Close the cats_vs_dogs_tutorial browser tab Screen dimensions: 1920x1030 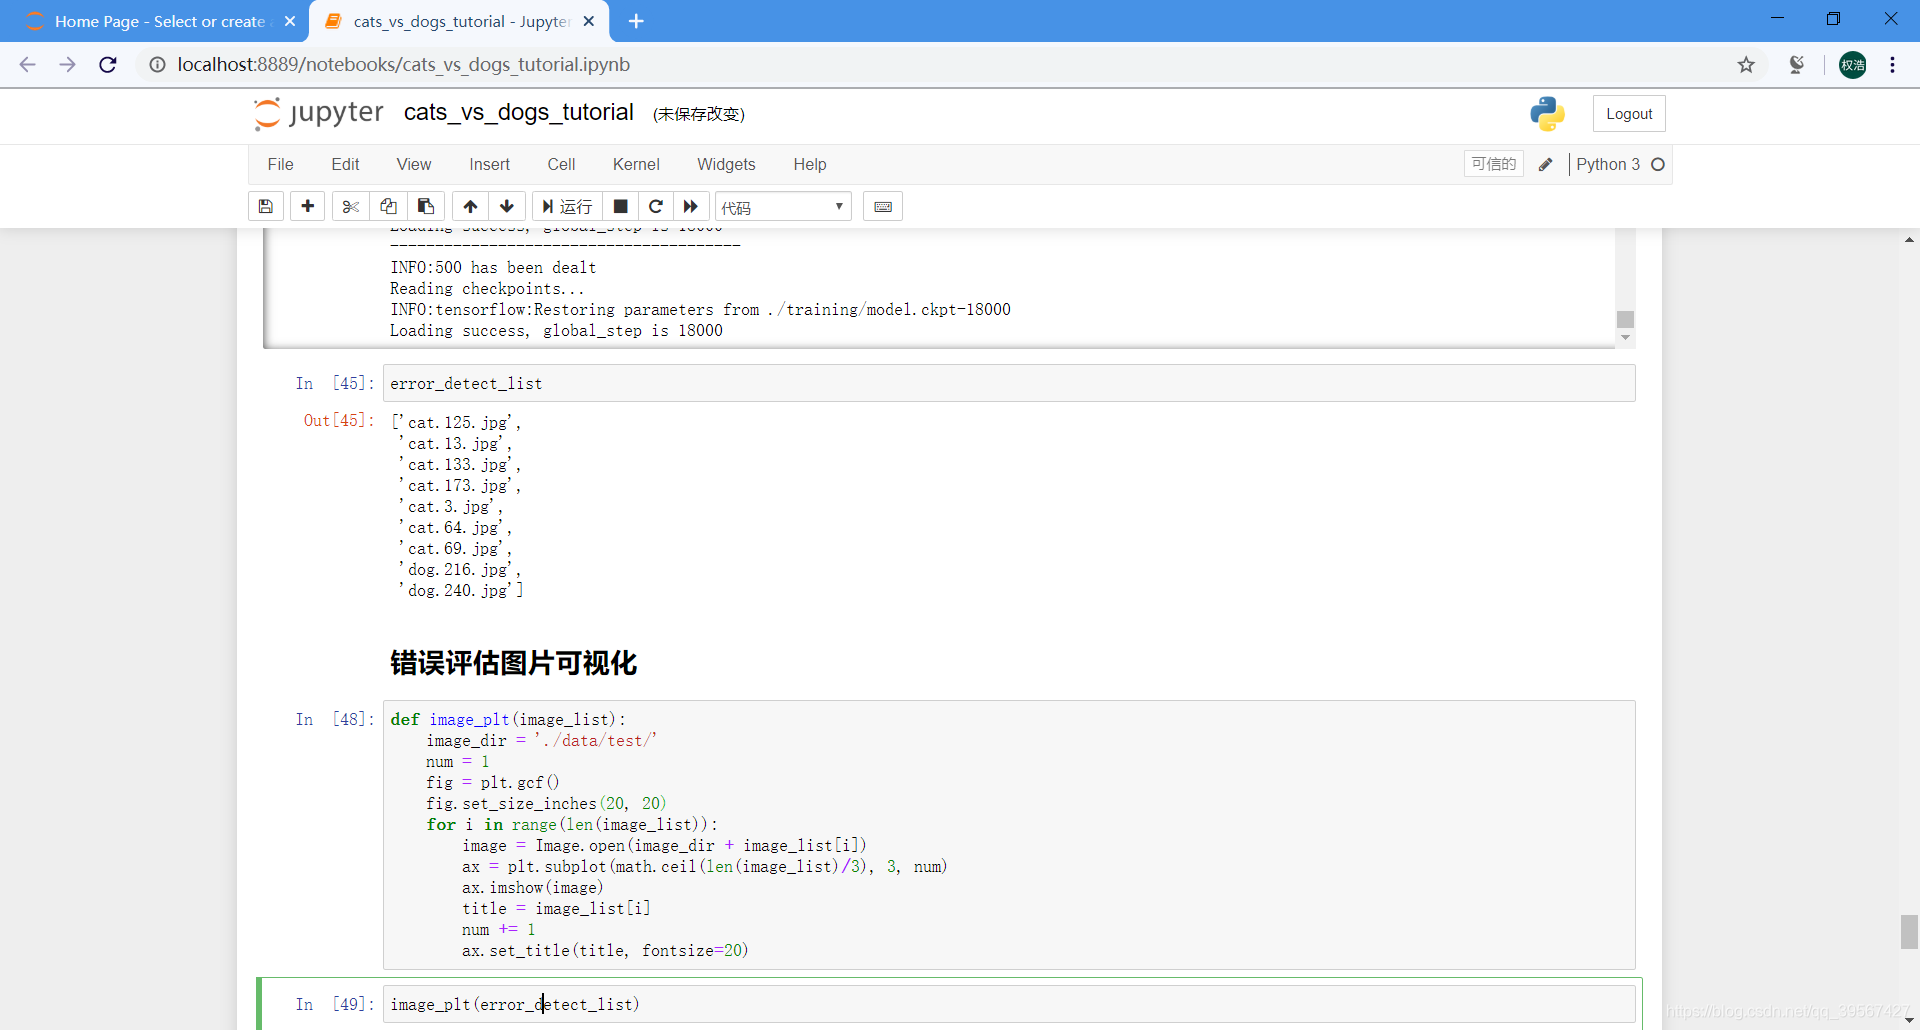(589, 21)
